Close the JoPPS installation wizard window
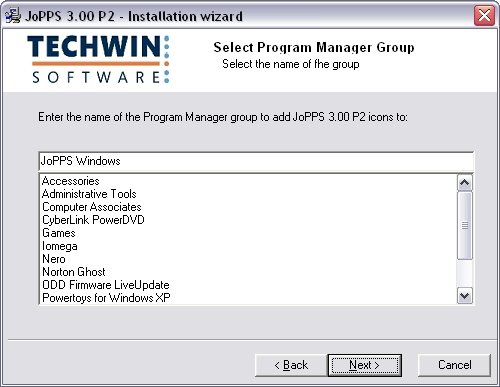500x387 pixels. click(484, 15)
